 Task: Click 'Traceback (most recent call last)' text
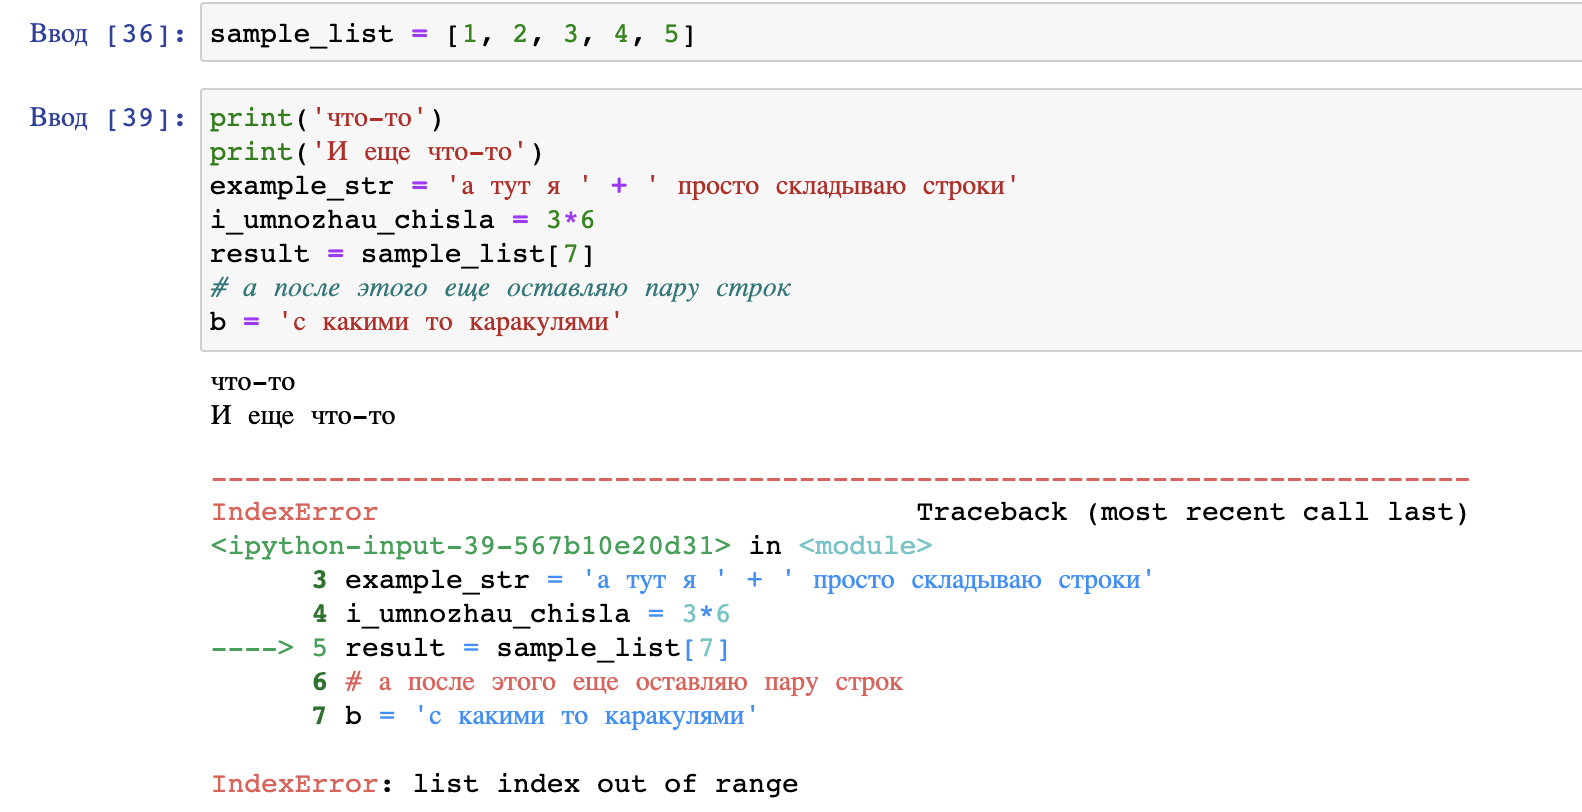click(1191, 512)
